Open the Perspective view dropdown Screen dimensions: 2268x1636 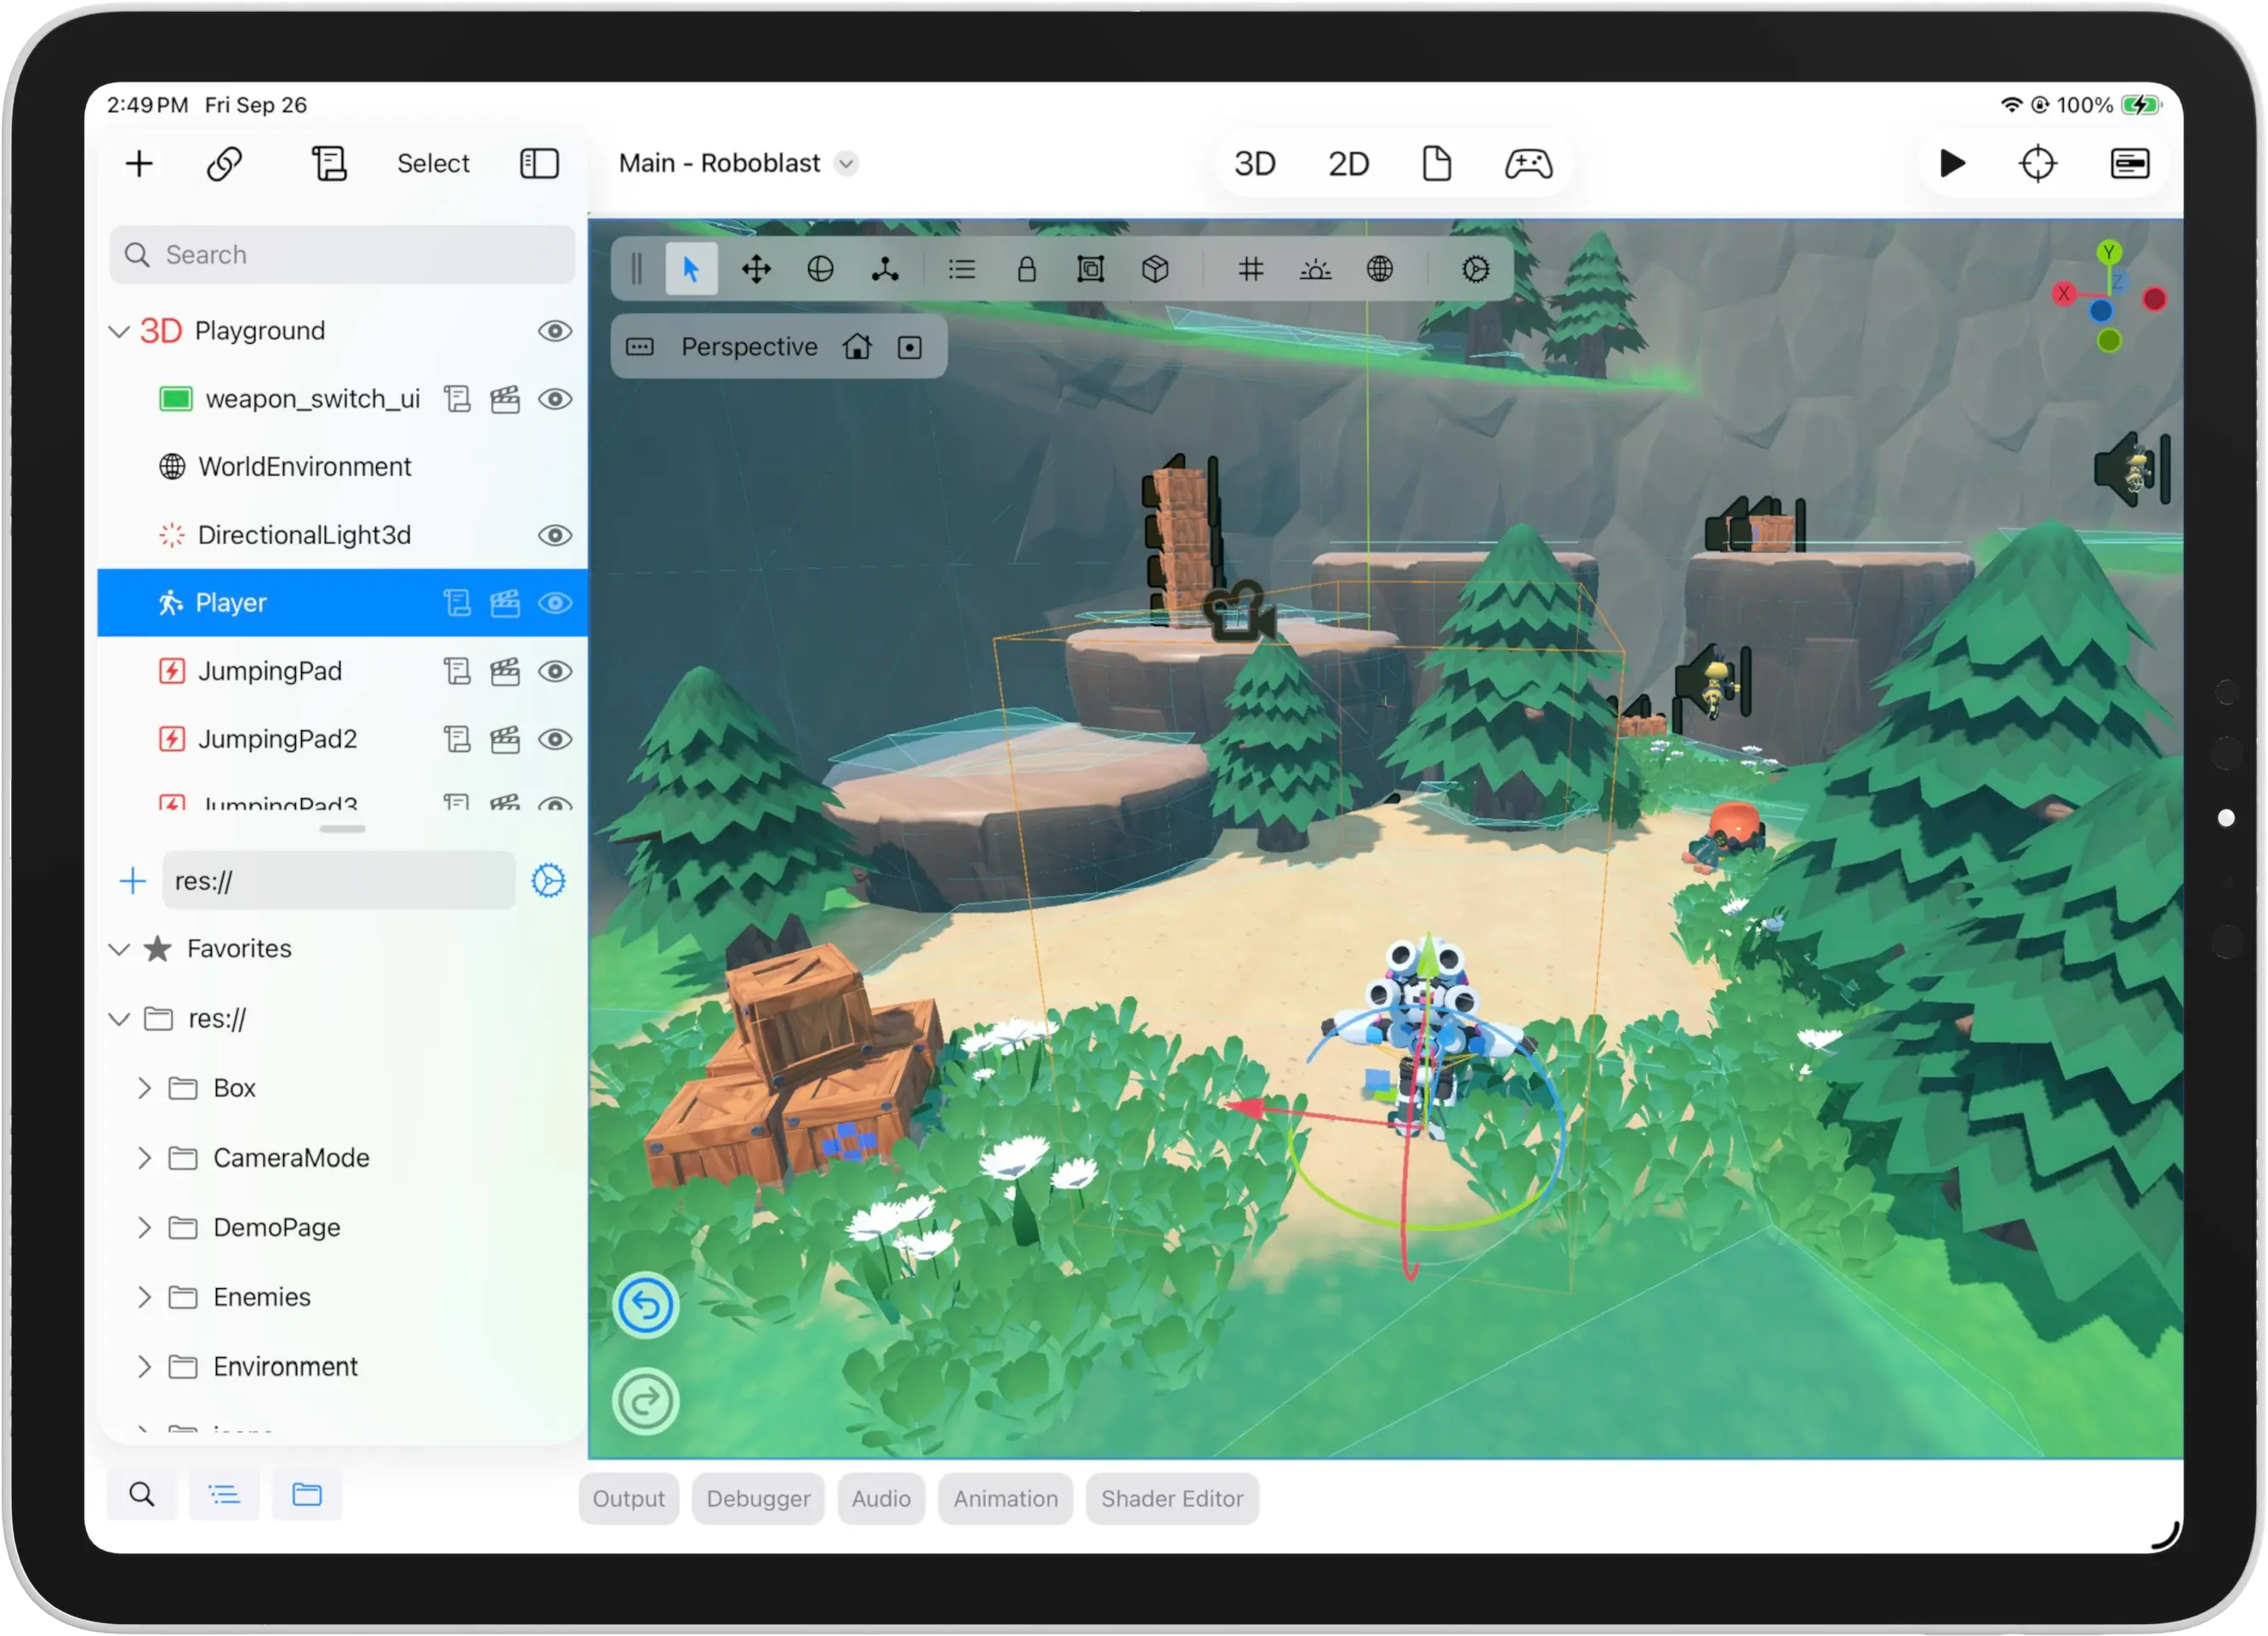(x=749, y=346)
